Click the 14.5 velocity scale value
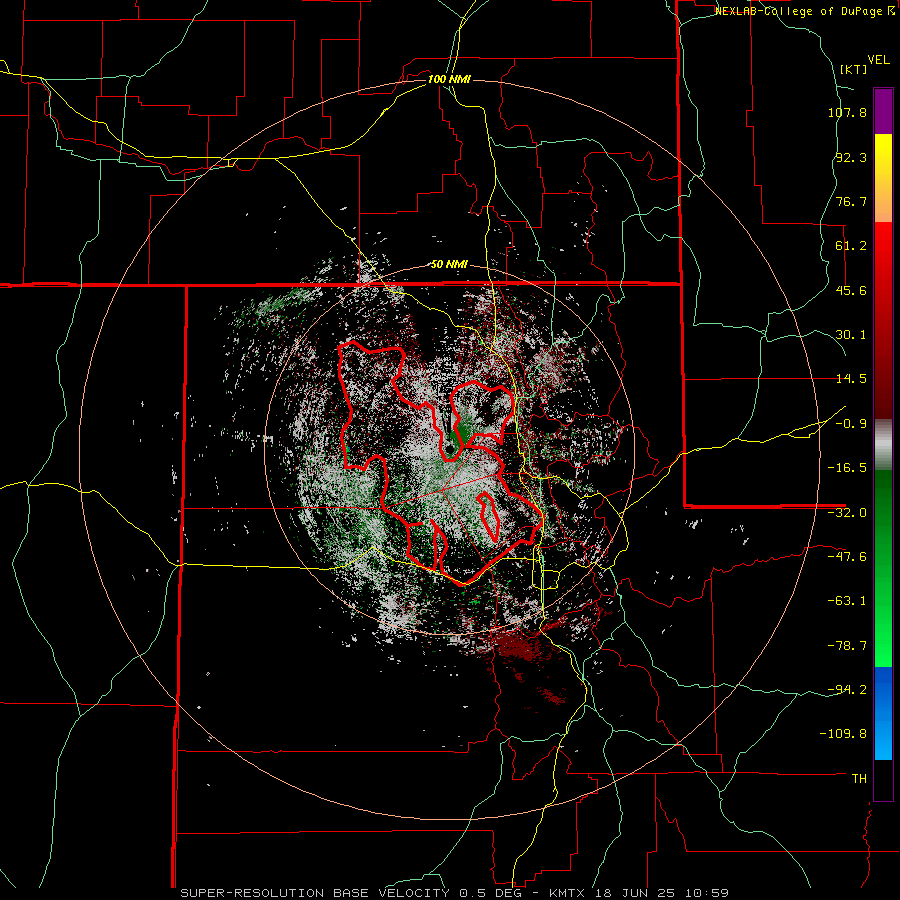 851,379
